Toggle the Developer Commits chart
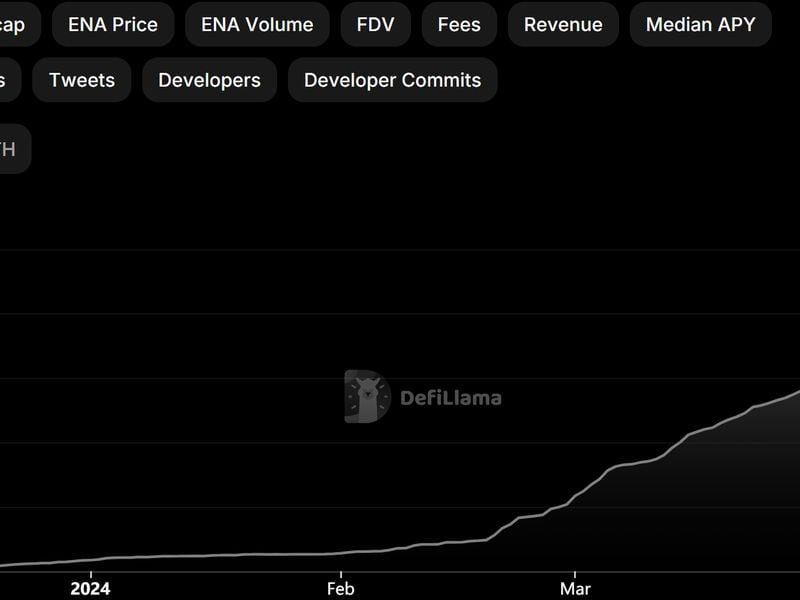800x600 pixels. point(392,79)
